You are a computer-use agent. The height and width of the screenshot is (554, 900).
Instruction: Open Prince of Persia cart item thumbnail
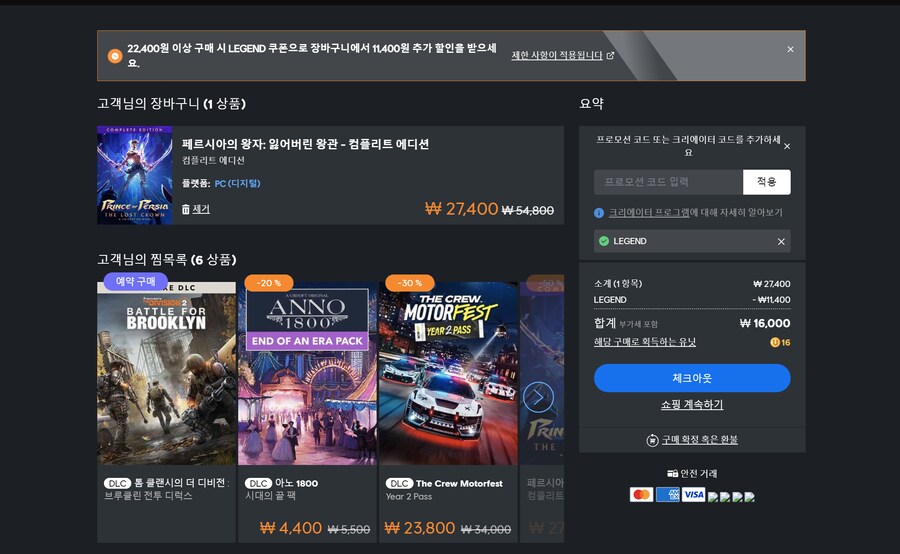coord(135,175)
